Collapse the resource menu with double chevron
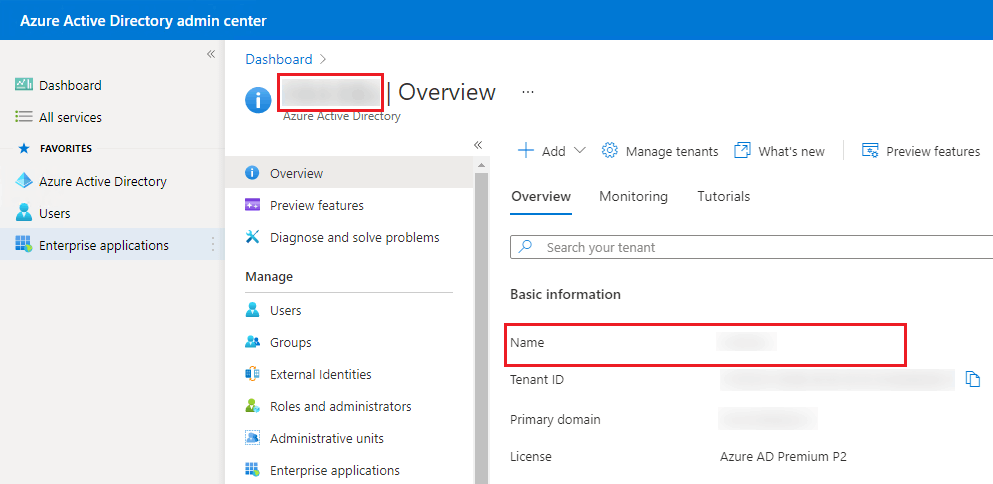The width and height of the screenshot is (993, 484). pyautogui.click(x=478, y=145)
